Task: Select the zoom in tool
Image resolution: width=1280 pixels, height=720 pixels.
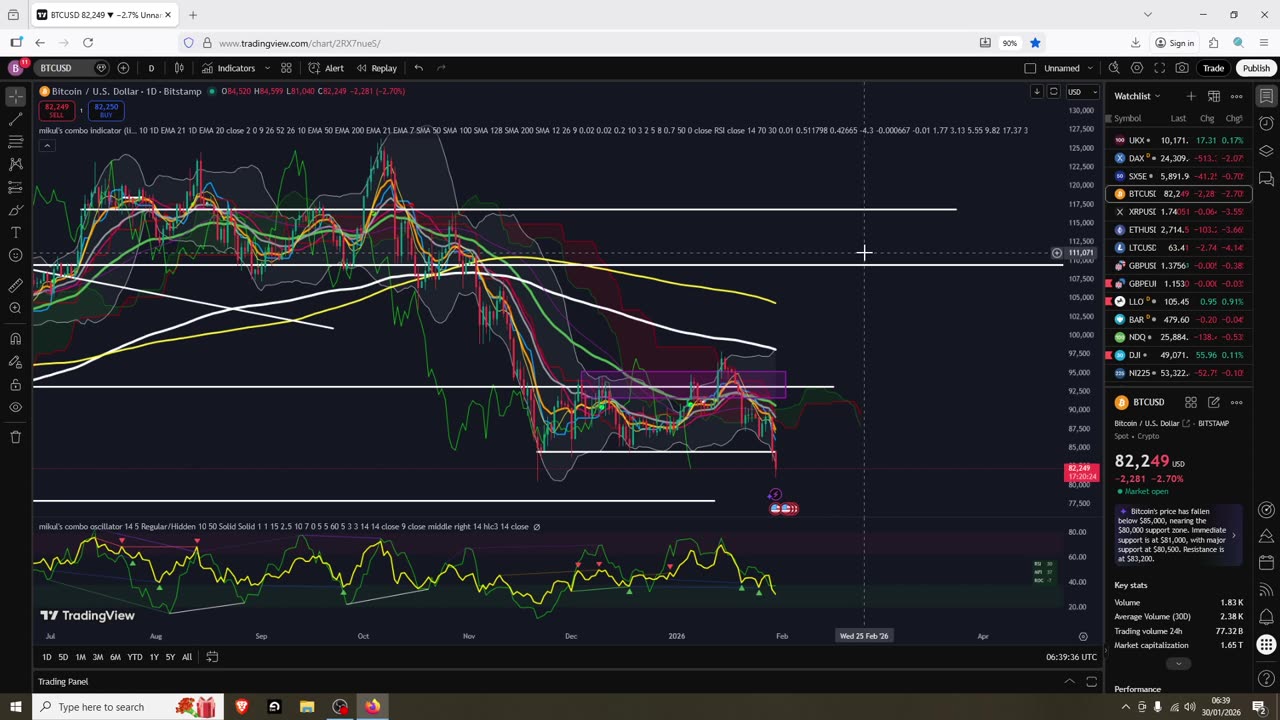Action: pos(15,308)
